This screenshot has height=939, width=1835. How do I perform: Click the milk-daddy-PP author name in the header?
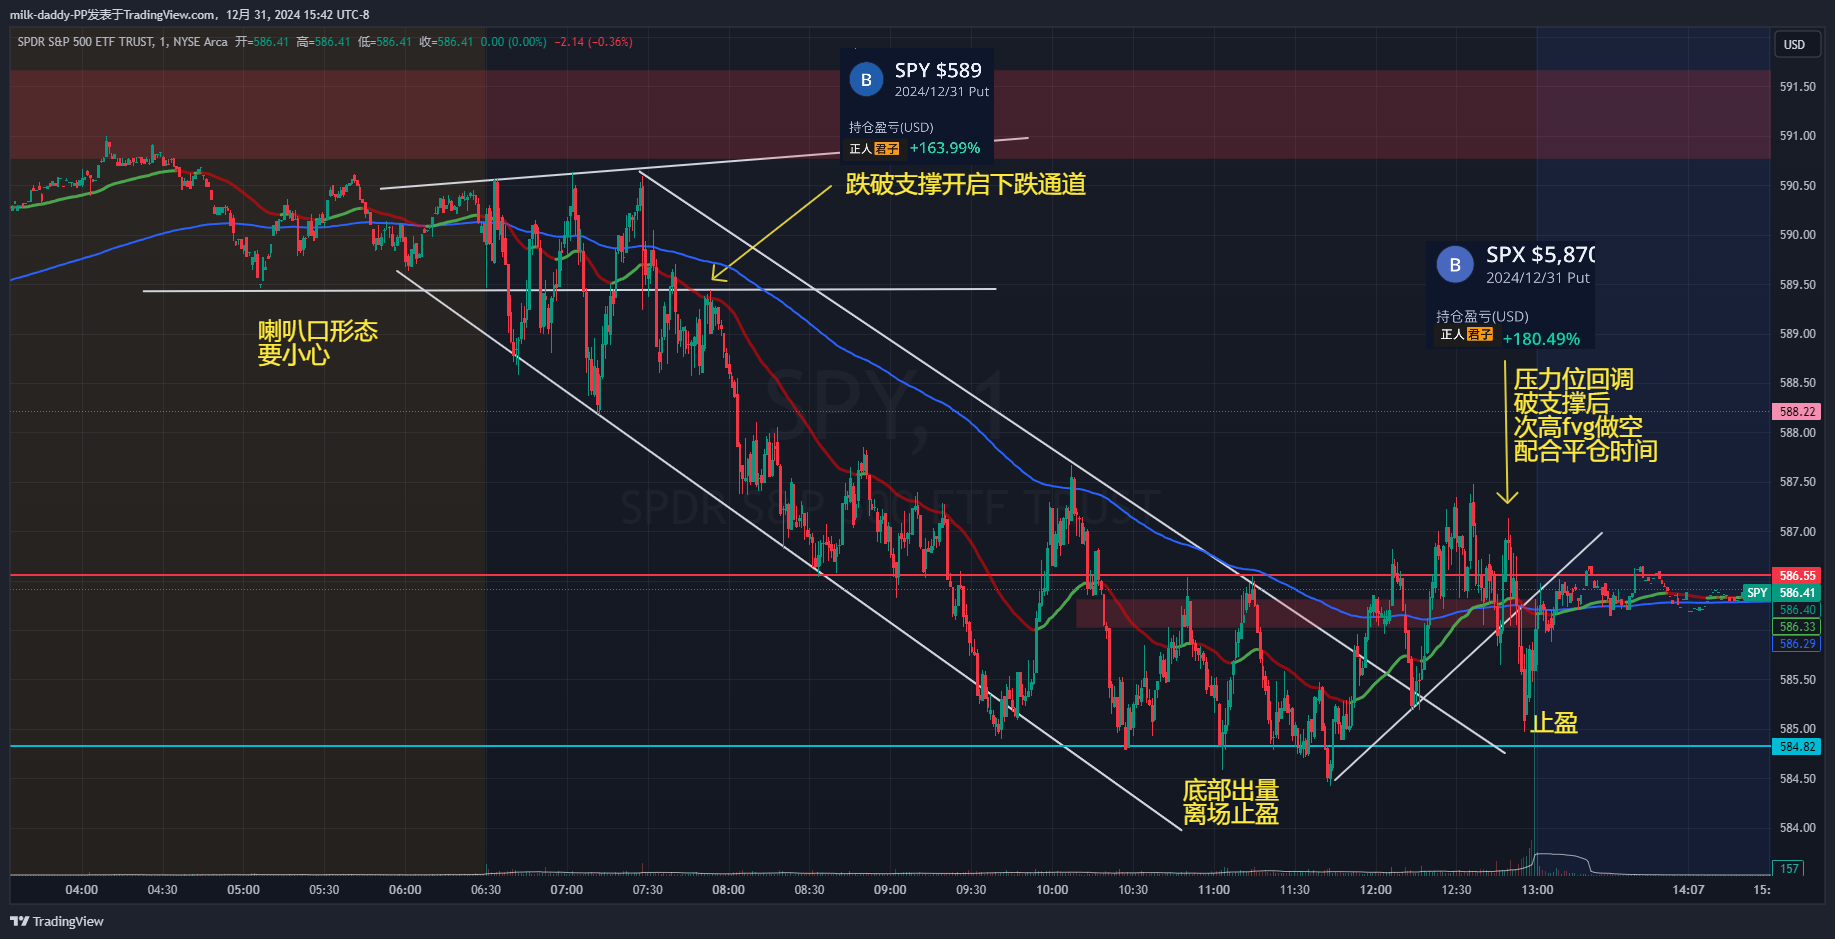pos(48,14)
